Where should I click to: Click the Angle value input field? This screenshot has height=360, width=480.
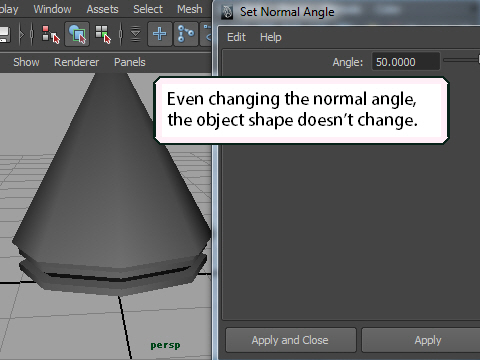pos(406,62)
